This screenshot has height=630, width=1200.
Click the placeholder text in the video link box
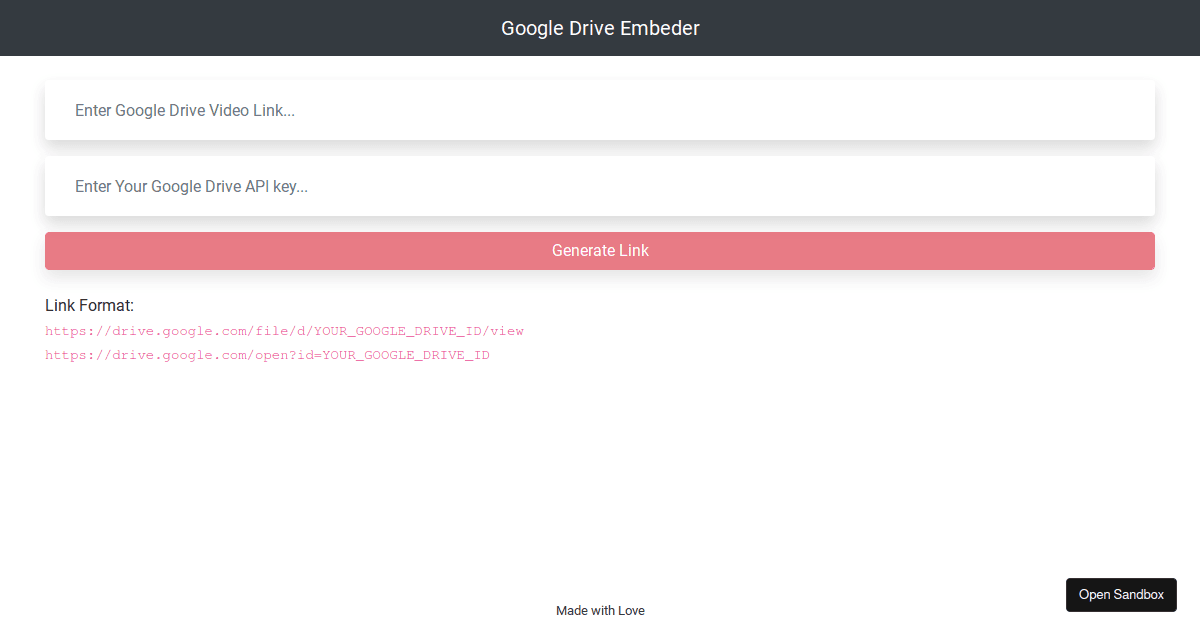[184, 110]
